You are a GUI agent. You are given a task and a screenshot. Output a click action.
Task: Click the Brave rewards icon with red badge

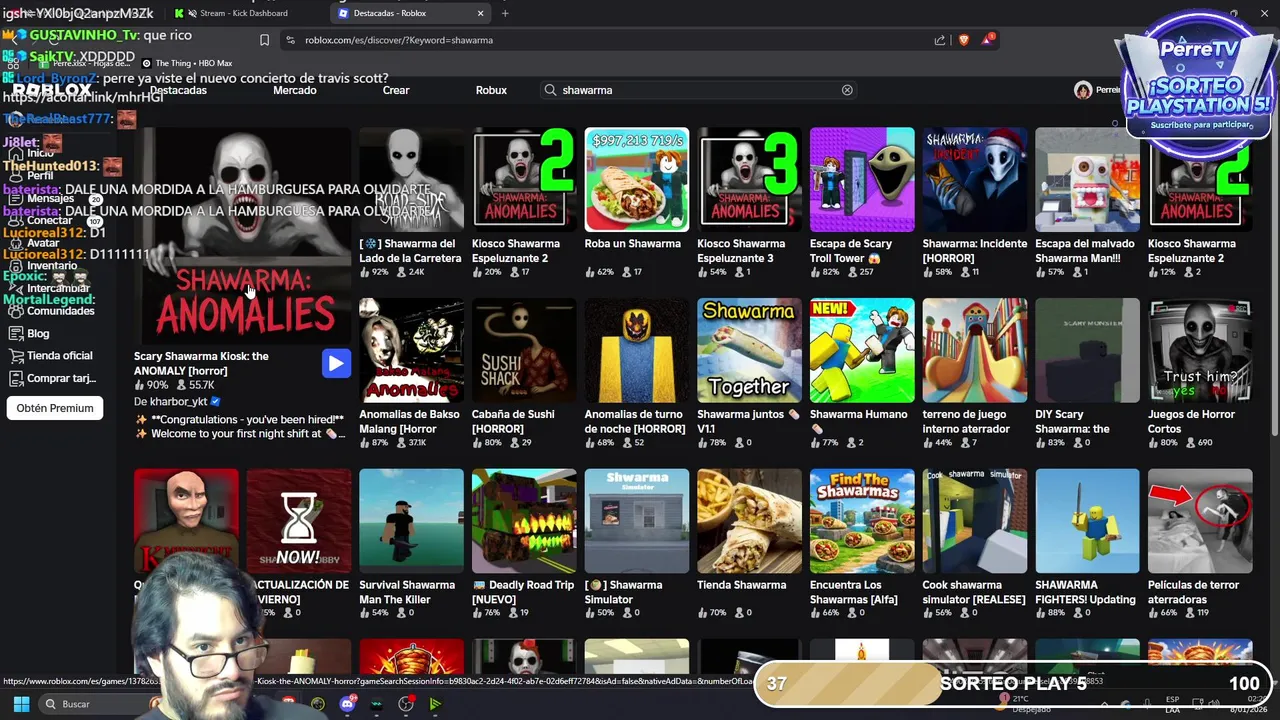(988, 39)
